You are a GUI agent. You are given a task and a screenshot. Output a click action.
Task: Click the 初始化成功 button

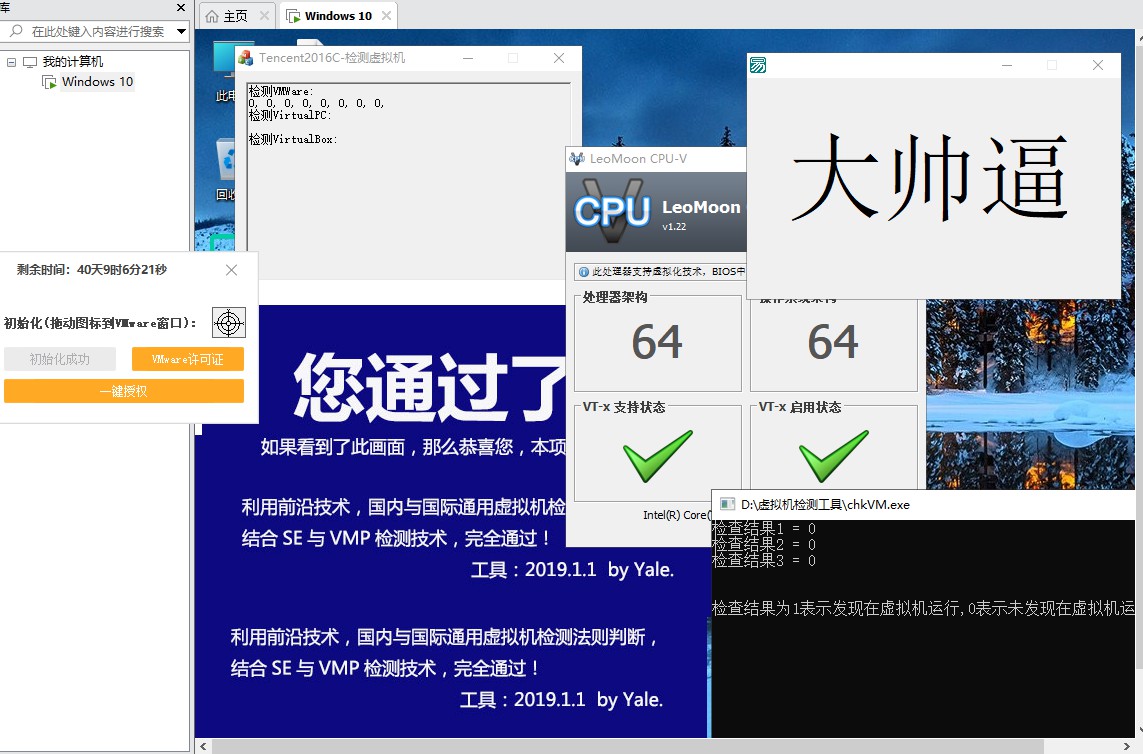tap(60, 359)
